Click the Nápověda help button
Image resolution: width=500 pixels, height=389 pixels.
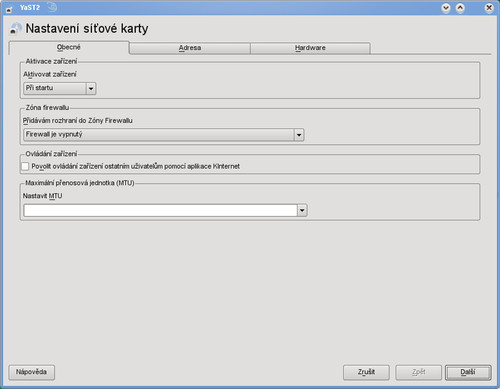click(x=31, y=372)
